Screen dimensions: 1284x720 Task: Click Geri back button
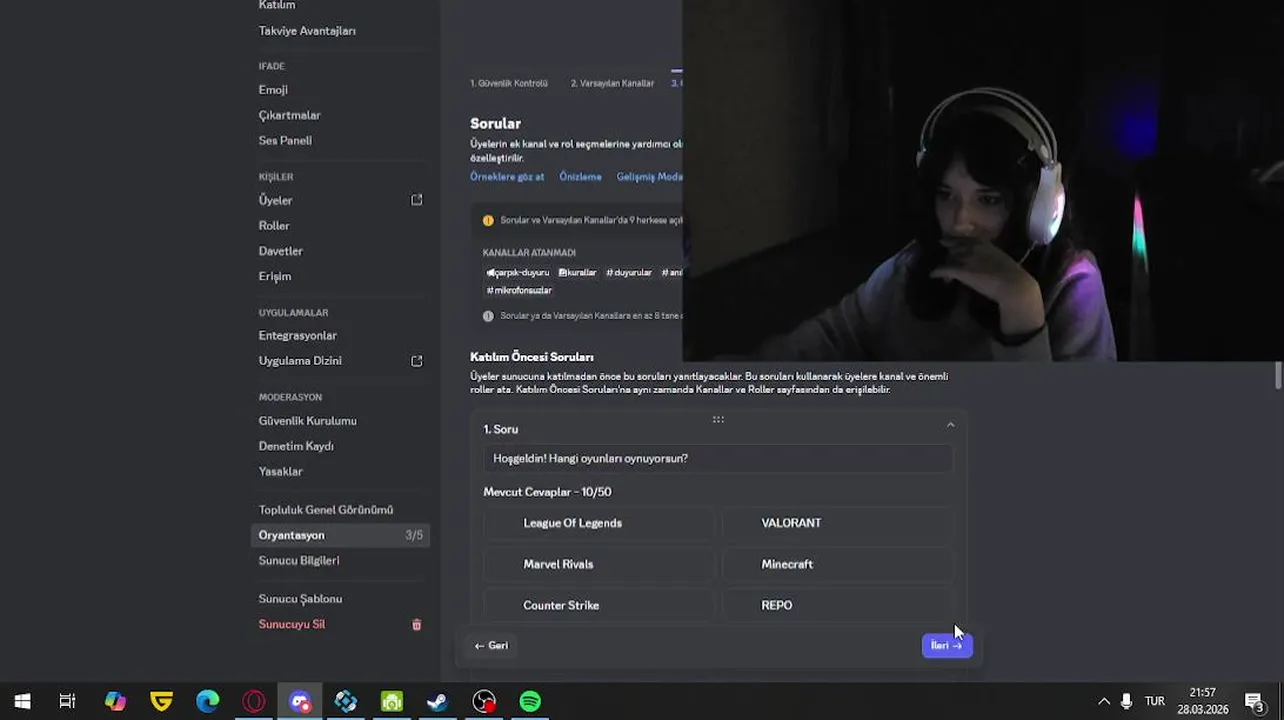[x=491, y=646]
